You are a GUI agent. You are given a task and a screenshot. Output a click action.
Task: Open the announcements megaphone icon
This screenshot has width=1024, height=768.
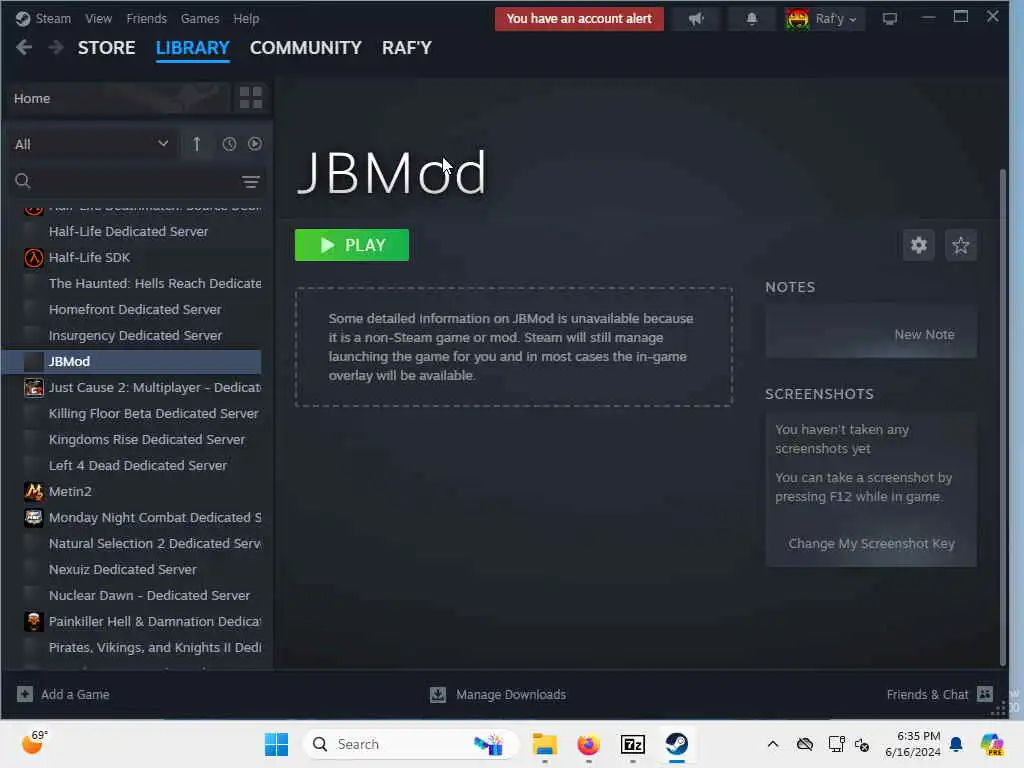pos(696,19)
